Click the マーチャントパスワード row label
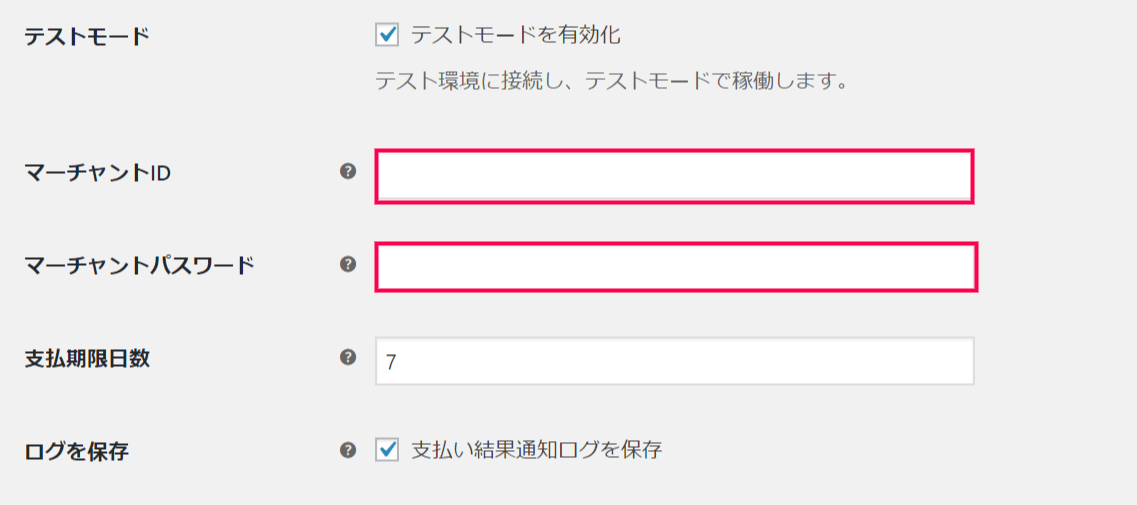This screenshot has width=1137, height=505. 139,265
